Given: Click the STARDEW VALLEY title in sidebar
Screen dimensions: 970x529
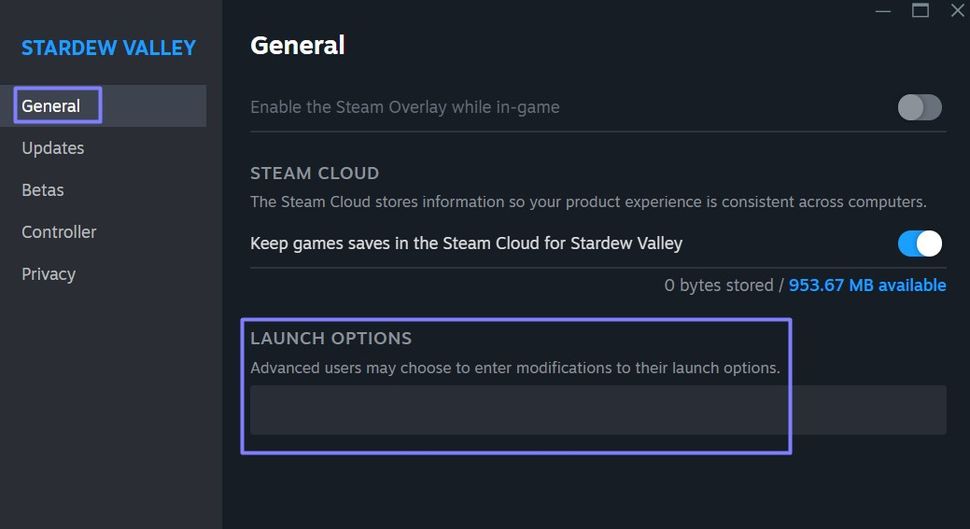Looking at the screenshot, I should (109, 48).
